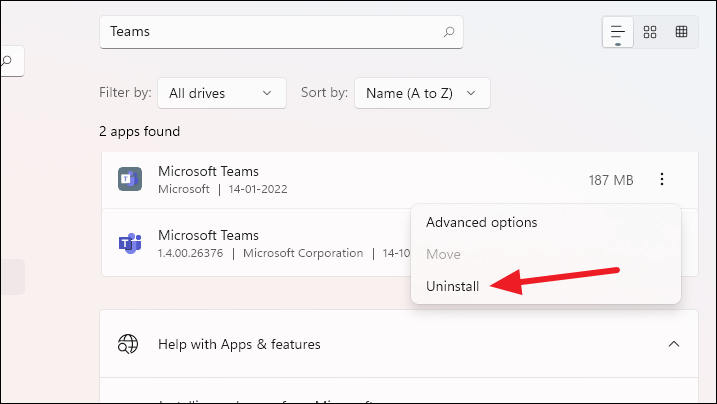Click the left sidebar search icon
717x404 pixels.
click(6, 60)
